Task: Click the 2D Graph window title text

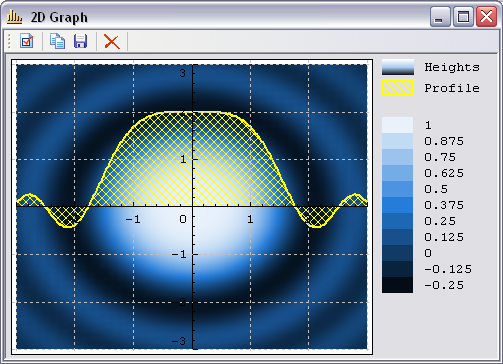Action: click(59, 17)
